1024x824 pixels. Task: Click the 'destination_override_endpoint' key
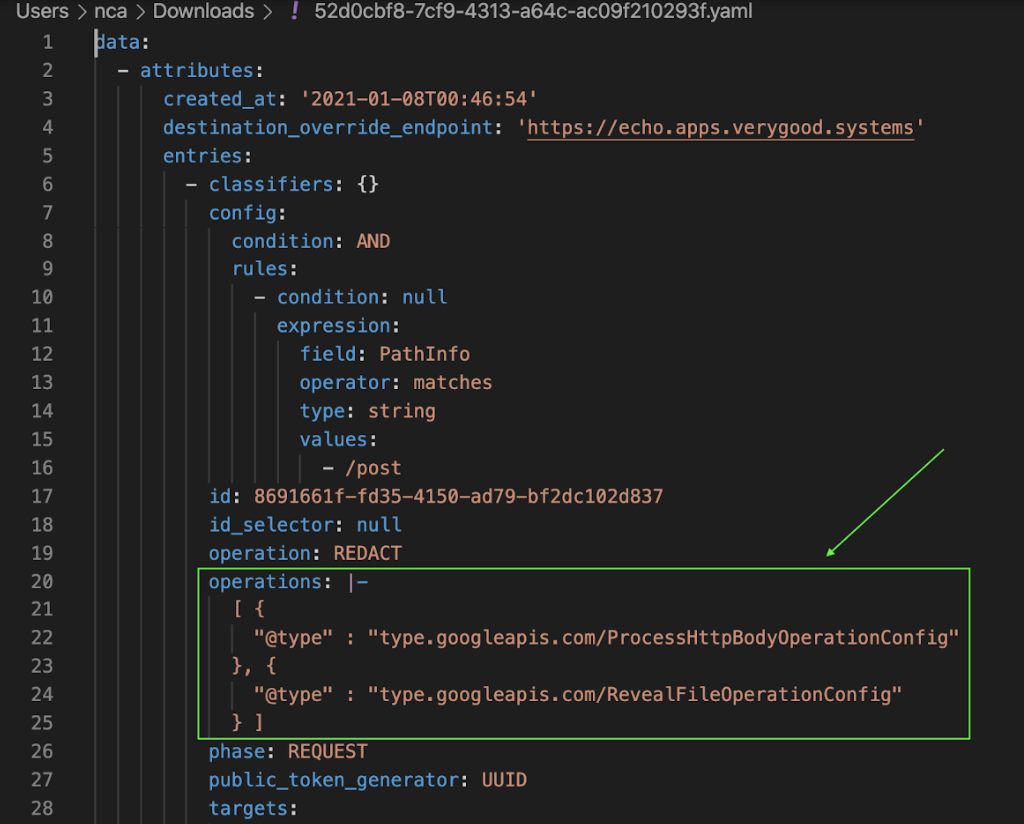click(x=328, y=127)
